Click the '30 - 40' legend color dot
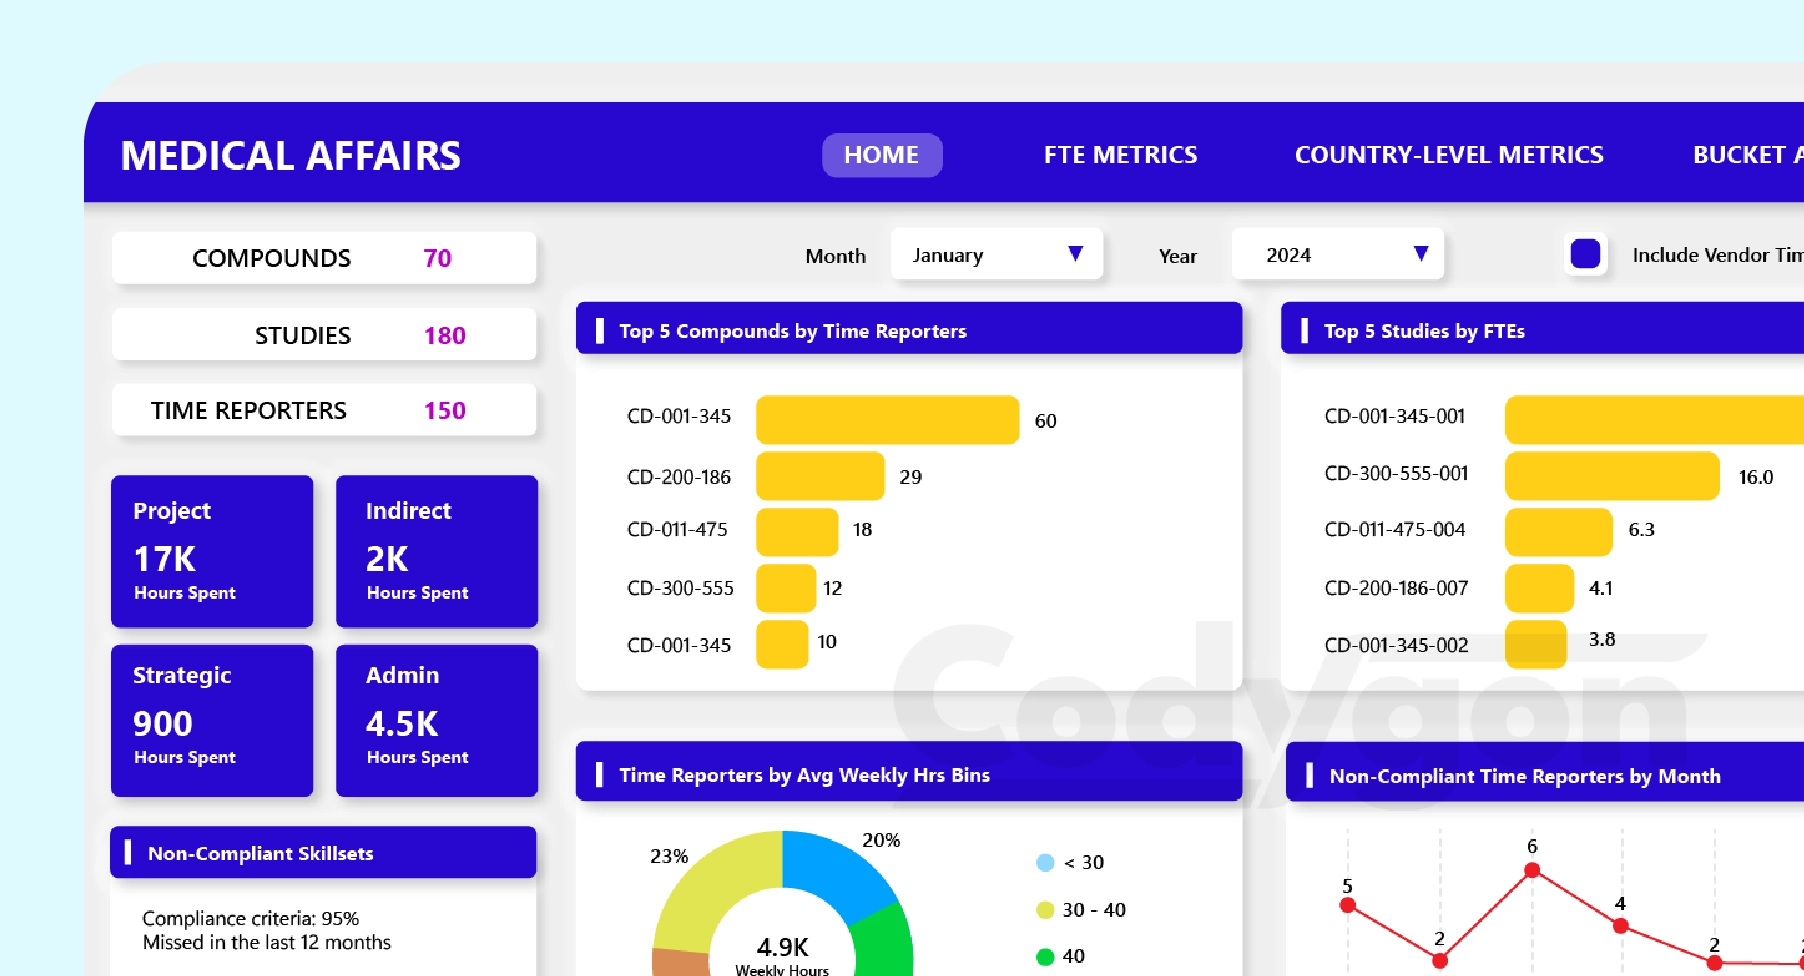Image resolution: width=1804 pixels, height=976 pixels. [1045, 910]
